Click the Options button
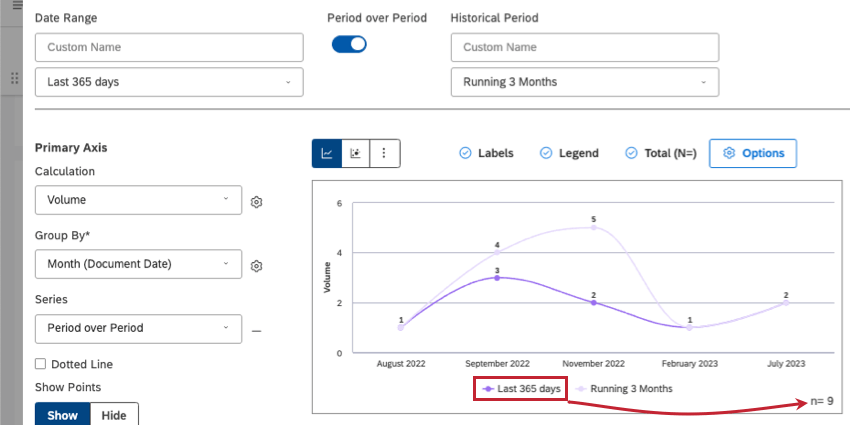Screen dimensions: 850x425 pyautogui.click(x=753, y=153)
